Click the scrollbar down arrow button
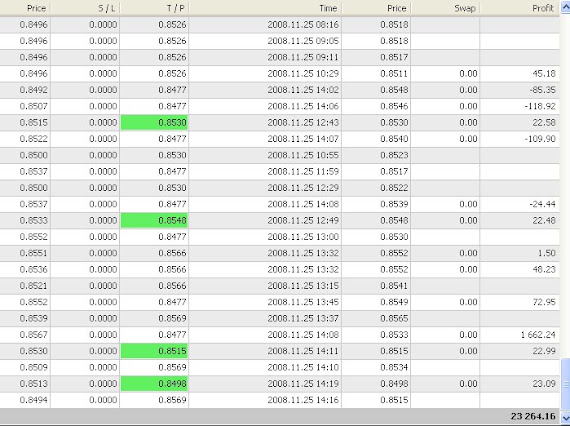 [x=565, y=417]
